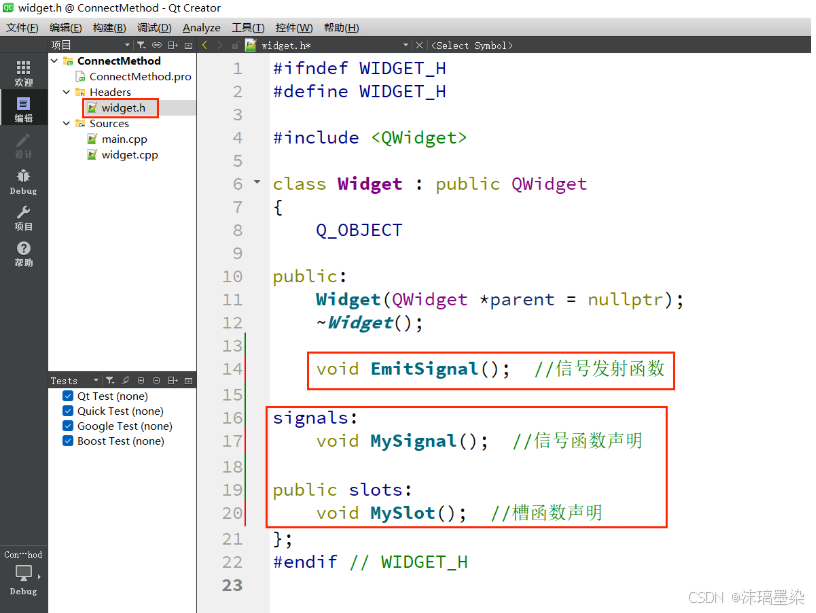This screenshot has height=613, width=816.
Task: Go forward to next editor location
Action: (220, 45)
